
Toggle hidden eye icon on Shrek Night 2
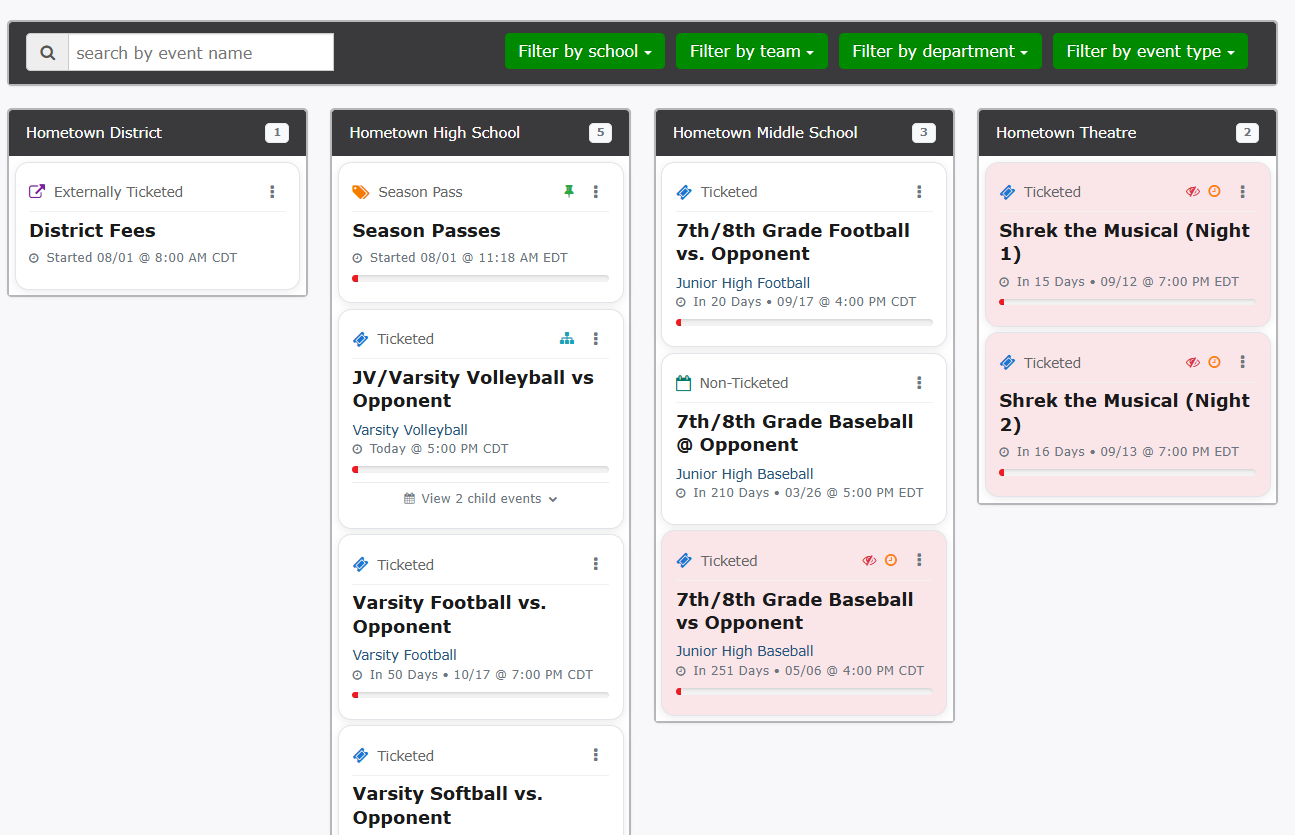(1192, 363)
